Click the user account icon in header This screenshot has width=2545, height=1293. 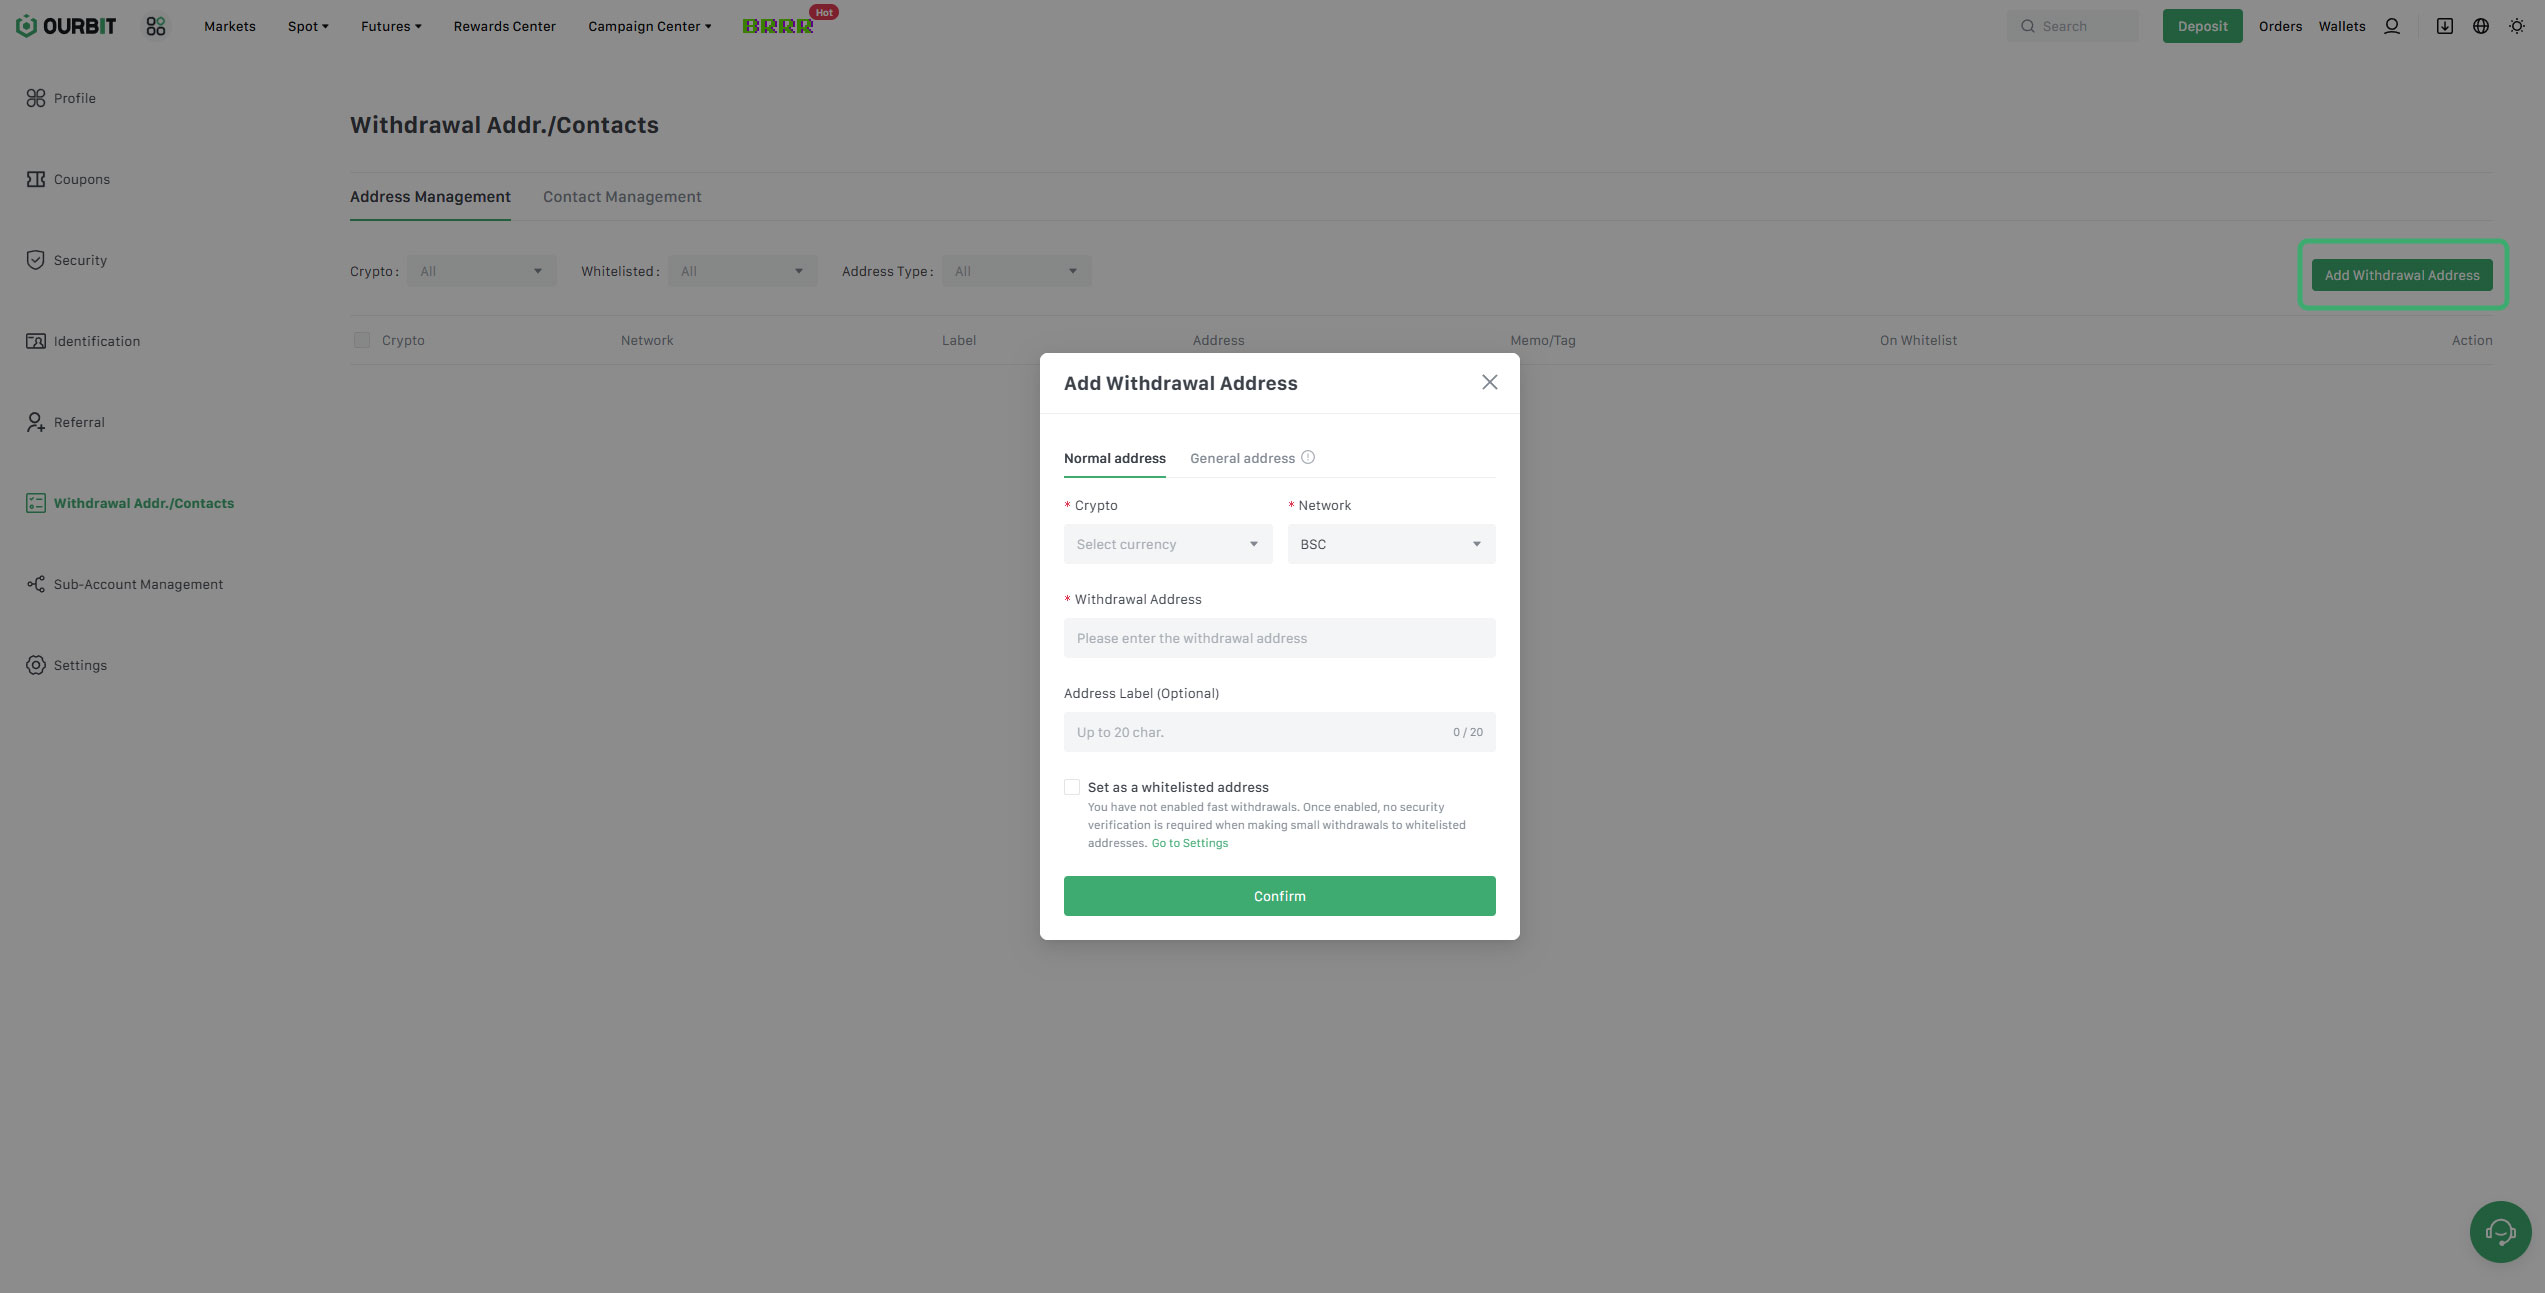2392,26
